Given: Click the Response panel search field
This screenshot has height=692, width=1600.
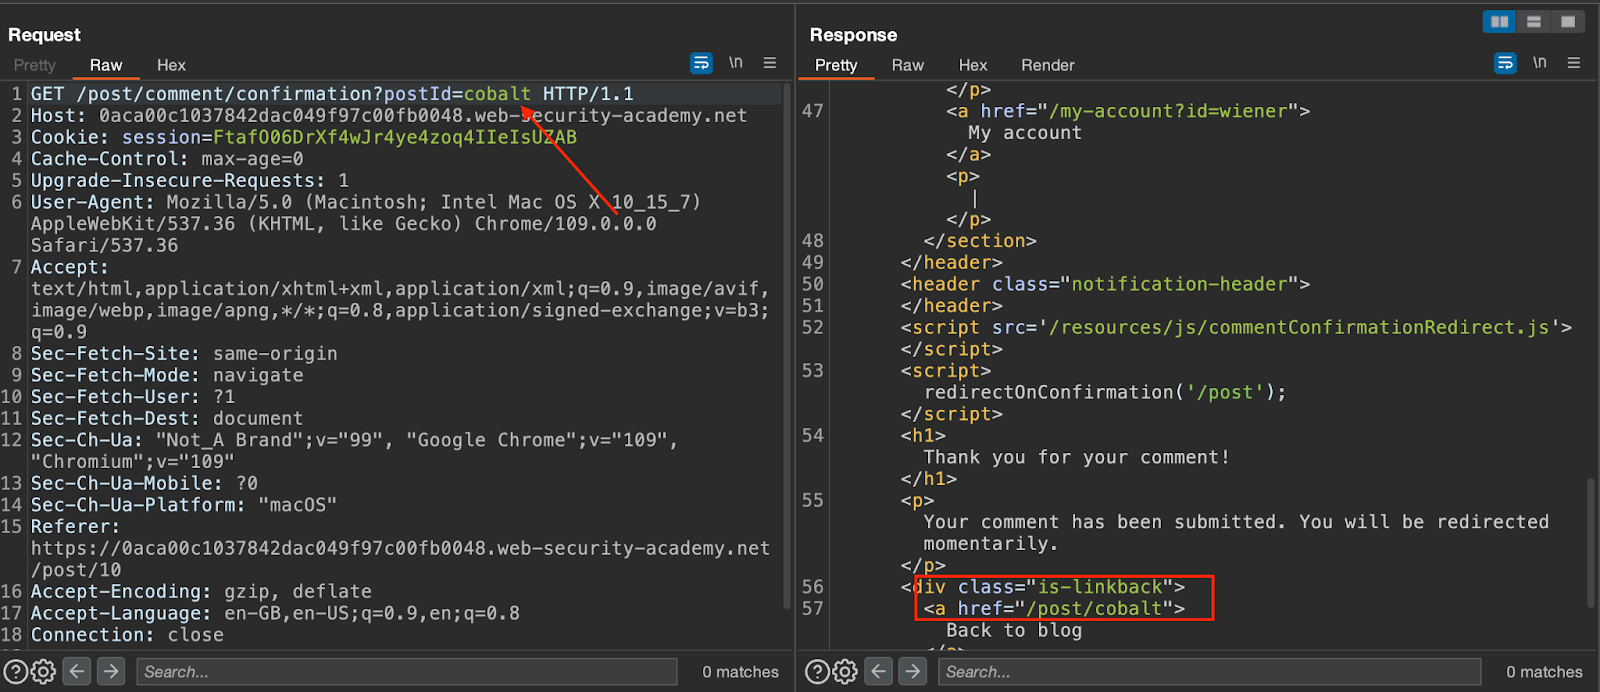Looking at the screenshot, I should (1208, 671).
